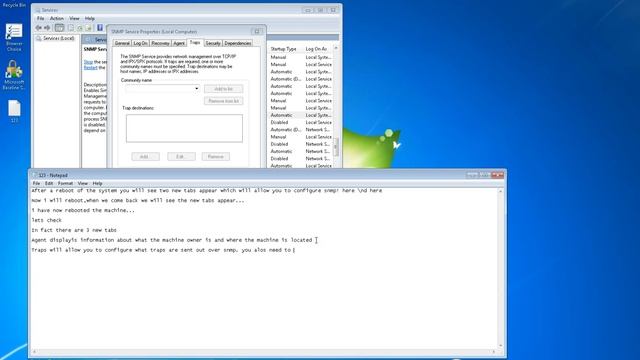Click the Notepad line starting 'Now I will reboot'
This screenshot has width=640, height=360.
(x=138, y=200)
